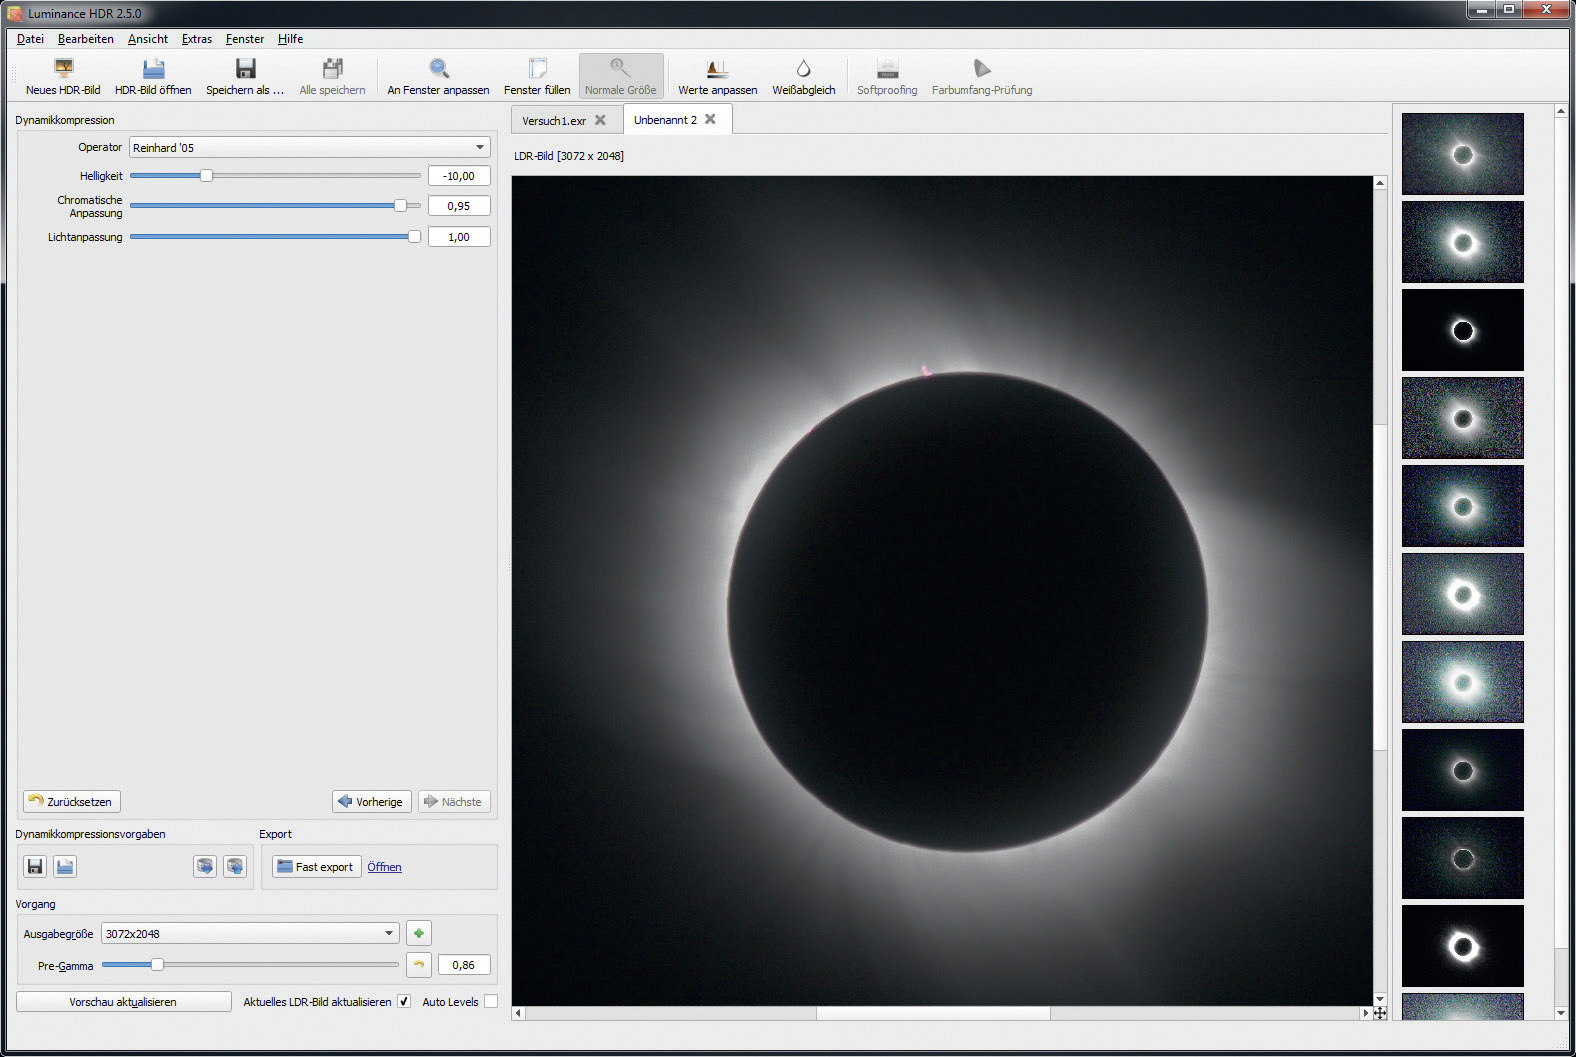Image resolution: width=1576 pixels, height=1057 pixels.
Task: Click the Weißabgleich droplet icon
Action: tap(803, 69)
